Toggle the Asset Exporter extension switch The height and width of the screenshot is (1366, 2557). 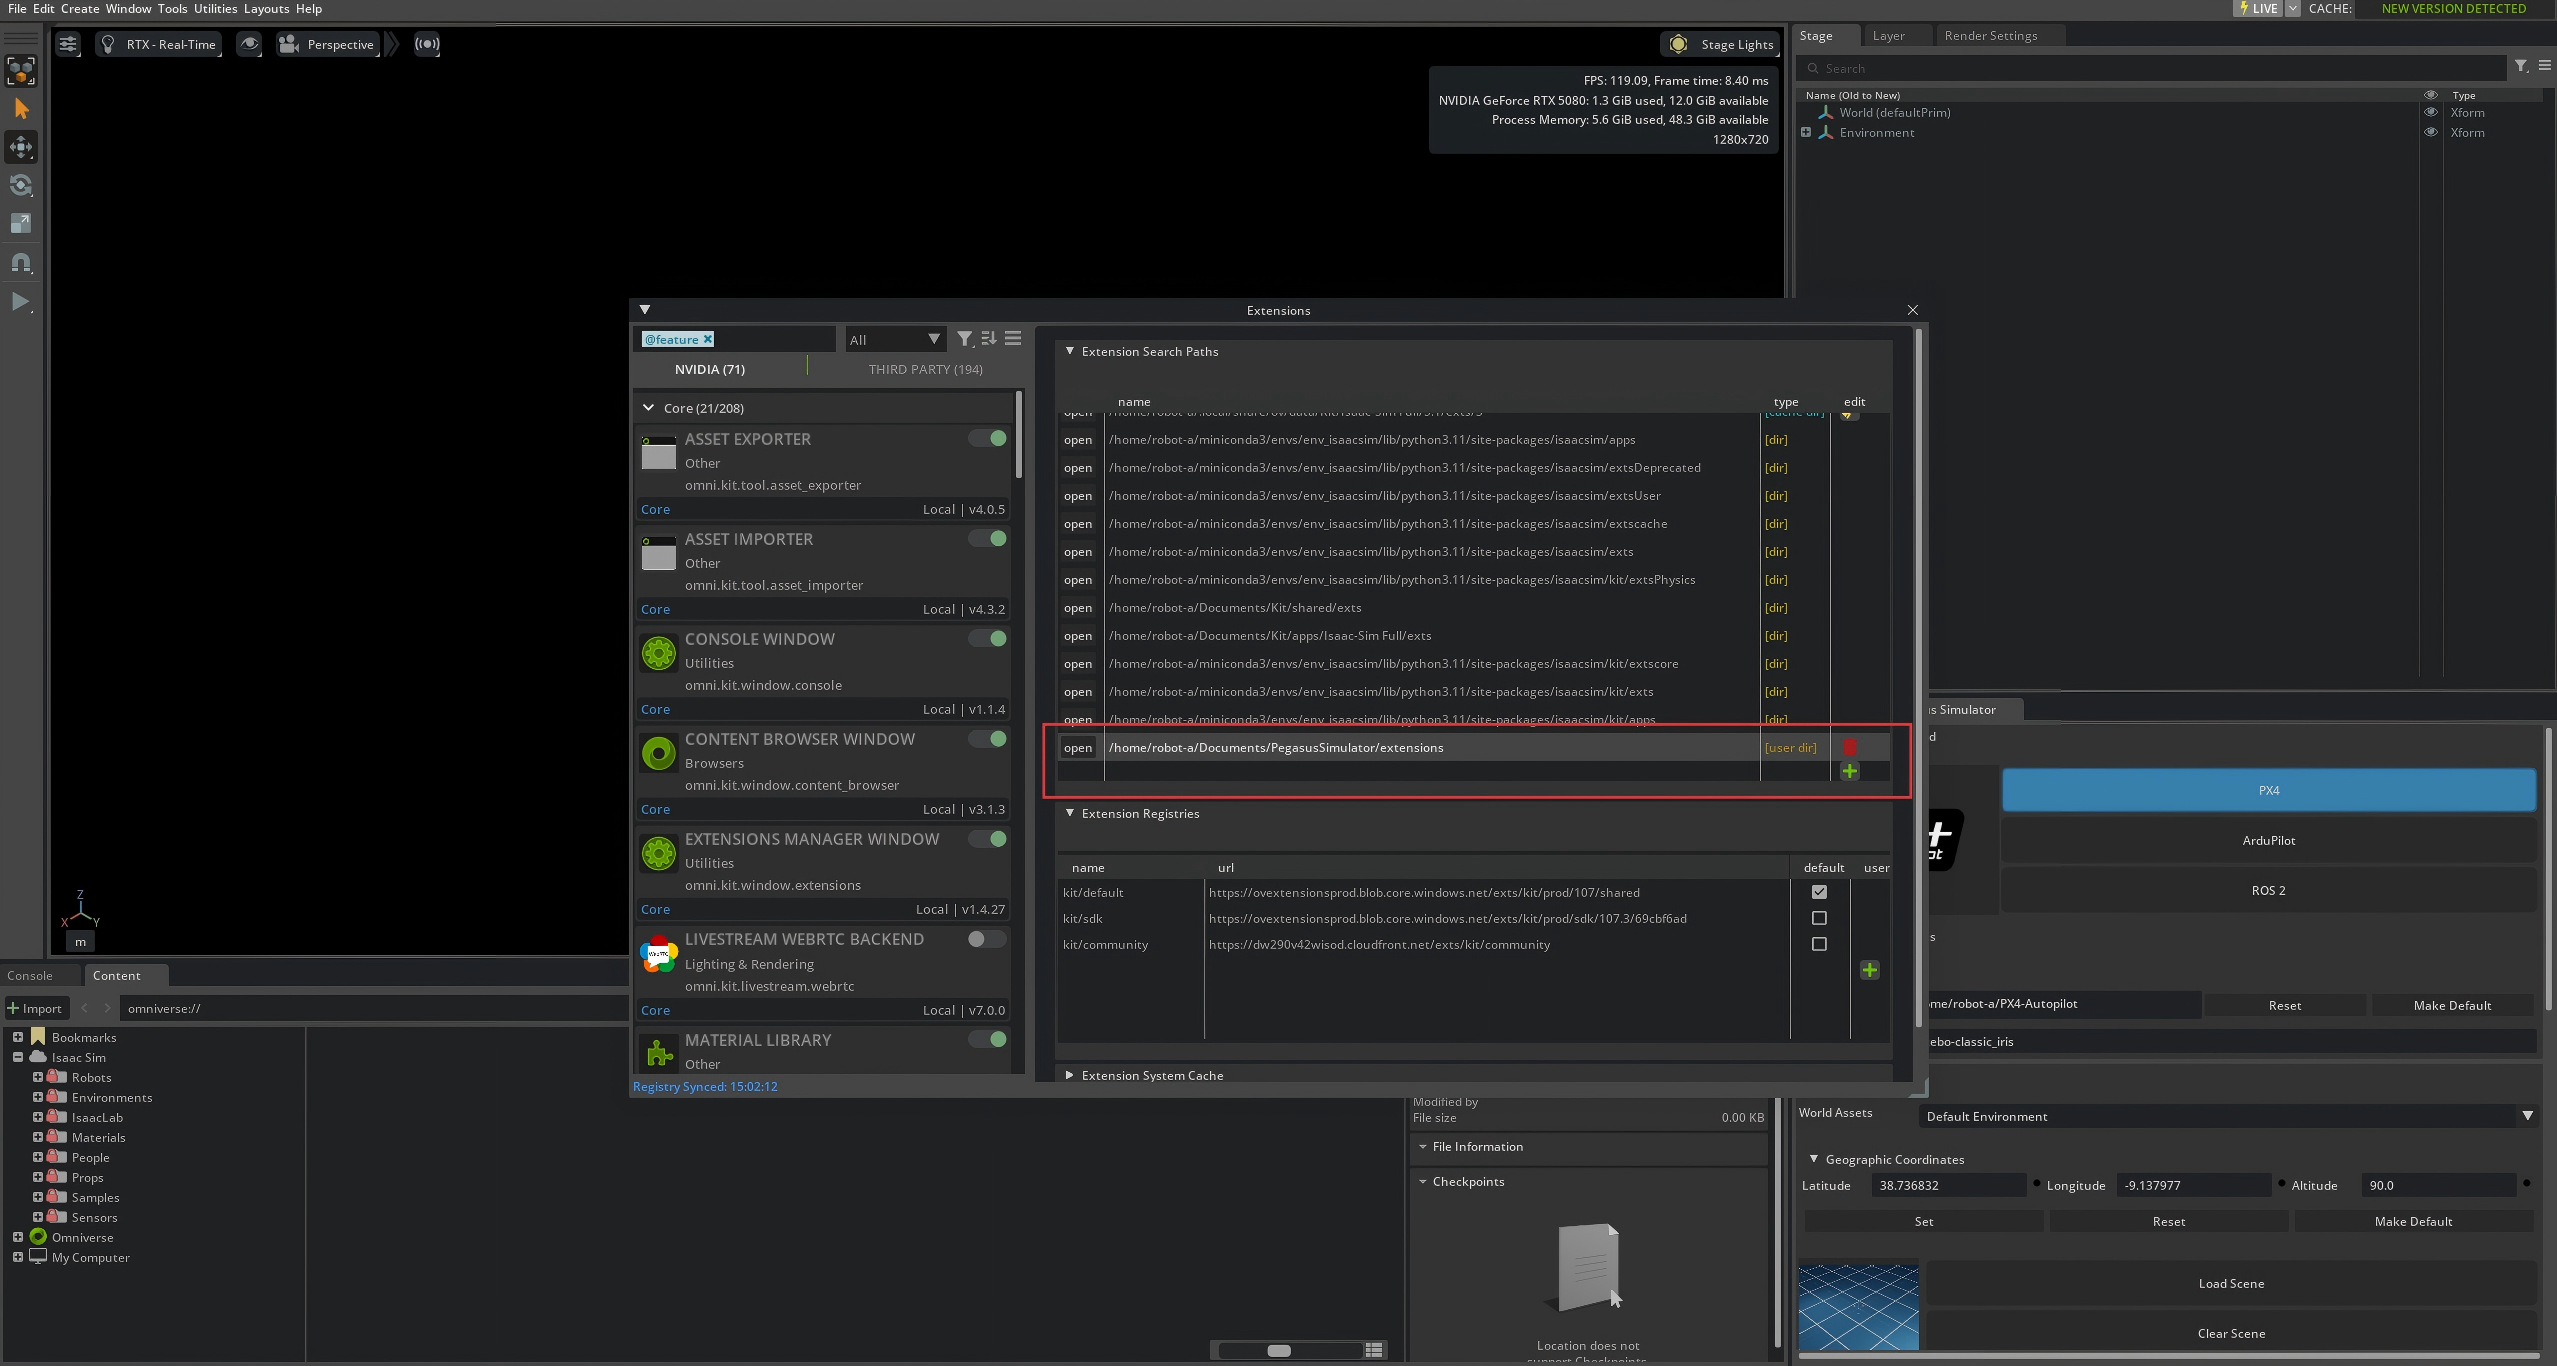tap(987, 438)
